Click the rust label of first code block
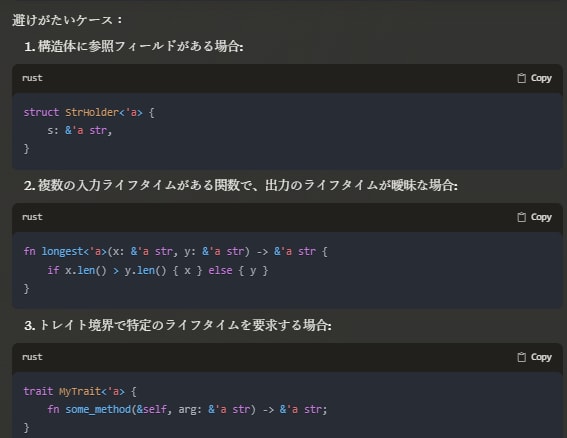Image resolution: width=567 pixels, height=438 pixels. click(x=32, y=78)
